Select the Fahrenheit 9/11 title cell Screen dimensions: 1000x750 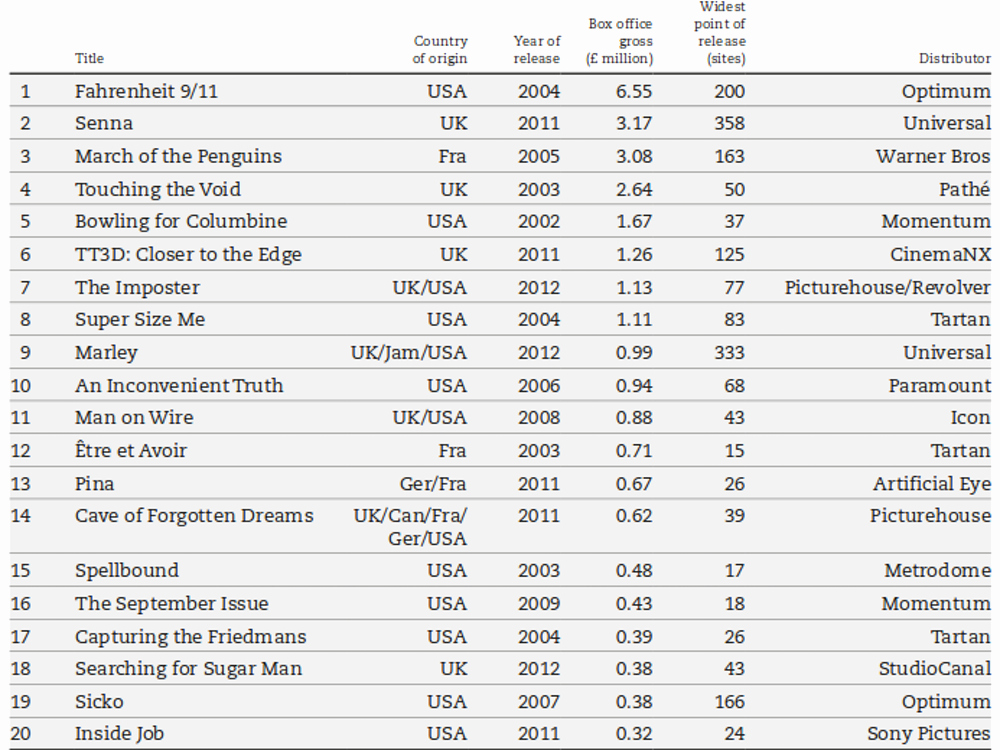(x=146, y=91)
